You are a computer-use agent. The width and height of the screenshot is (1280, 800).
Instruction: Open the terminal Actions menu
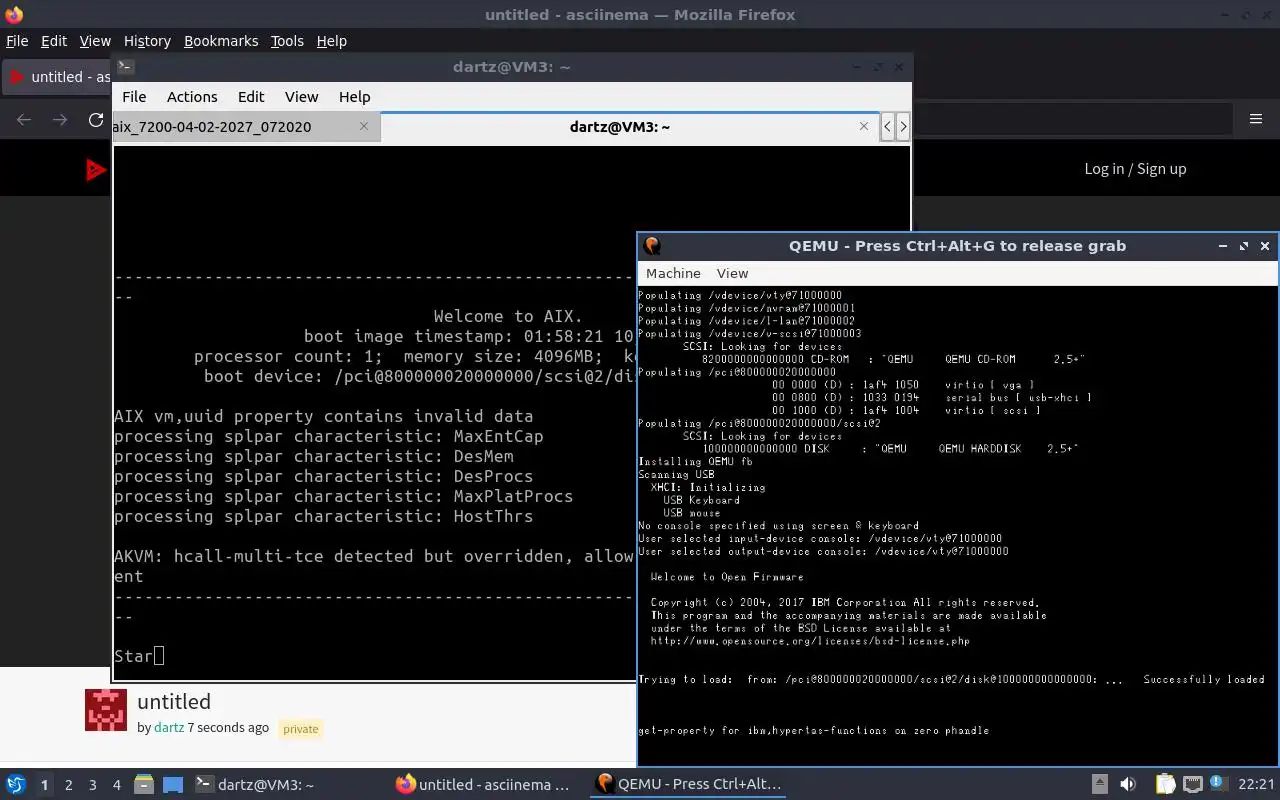tap(192, 97)
